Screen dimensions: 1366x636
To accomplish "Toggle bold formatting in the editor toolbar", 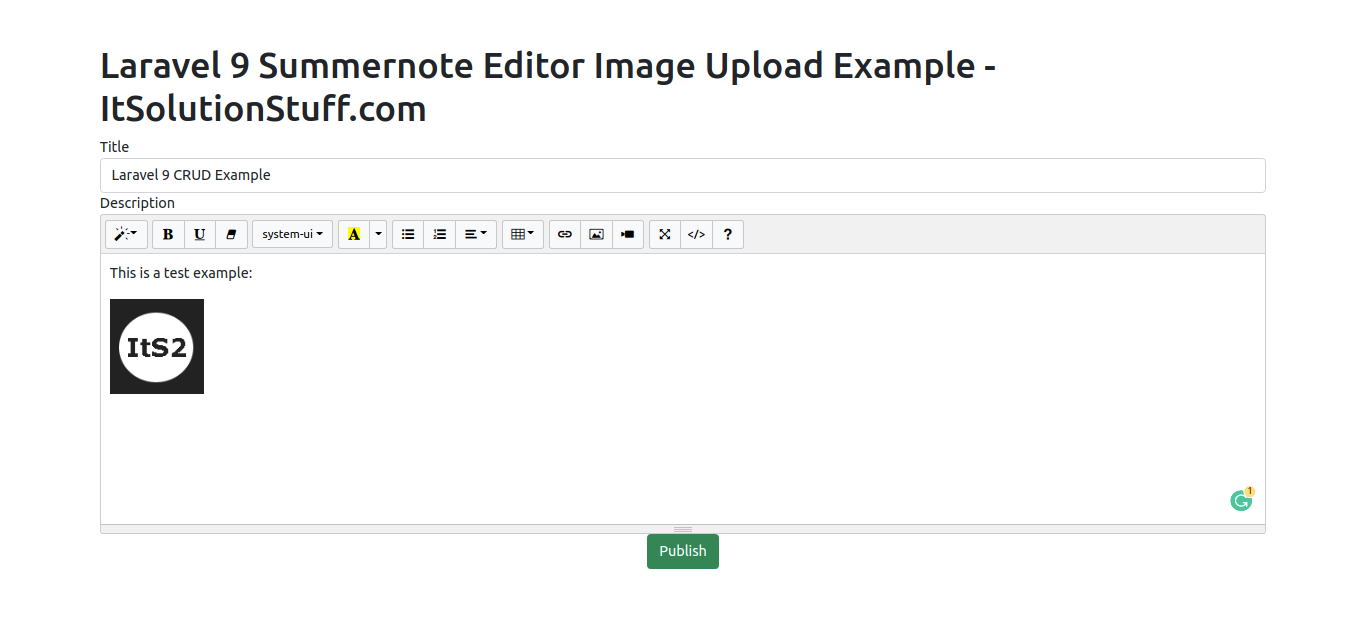I will pos(168,234).
